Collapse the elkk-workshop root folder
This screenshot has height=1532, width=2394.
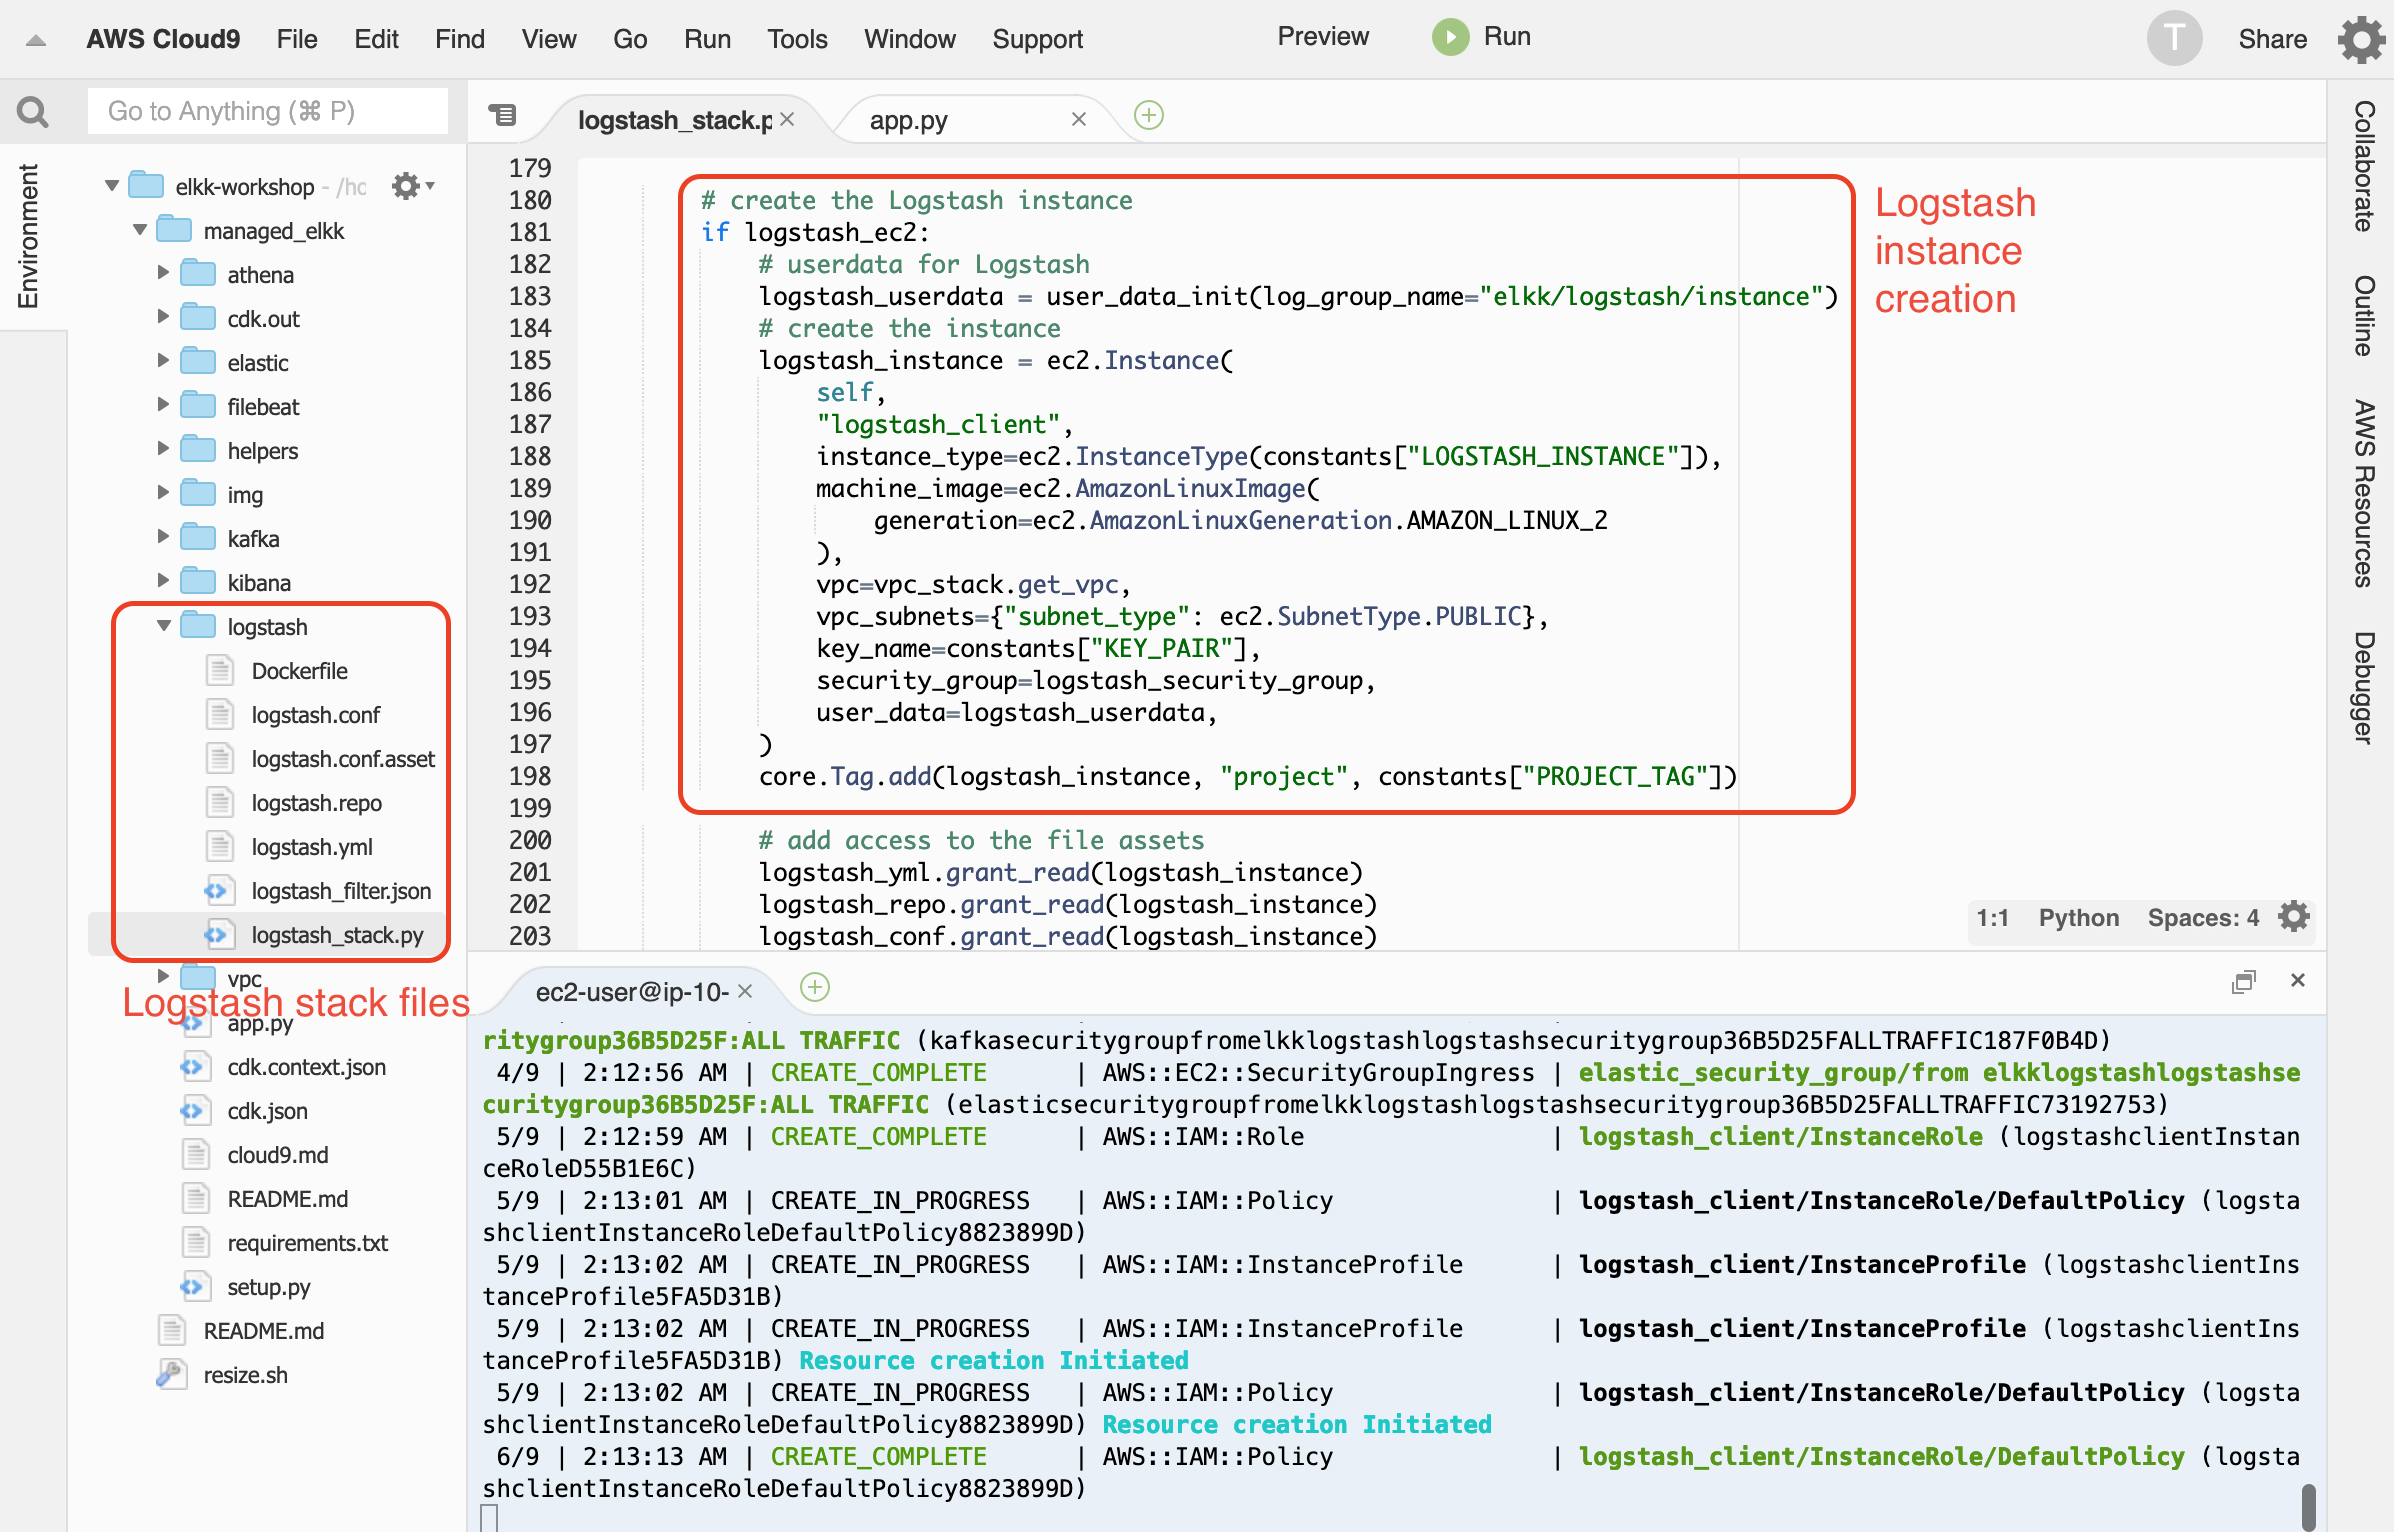tap(113, 186)
